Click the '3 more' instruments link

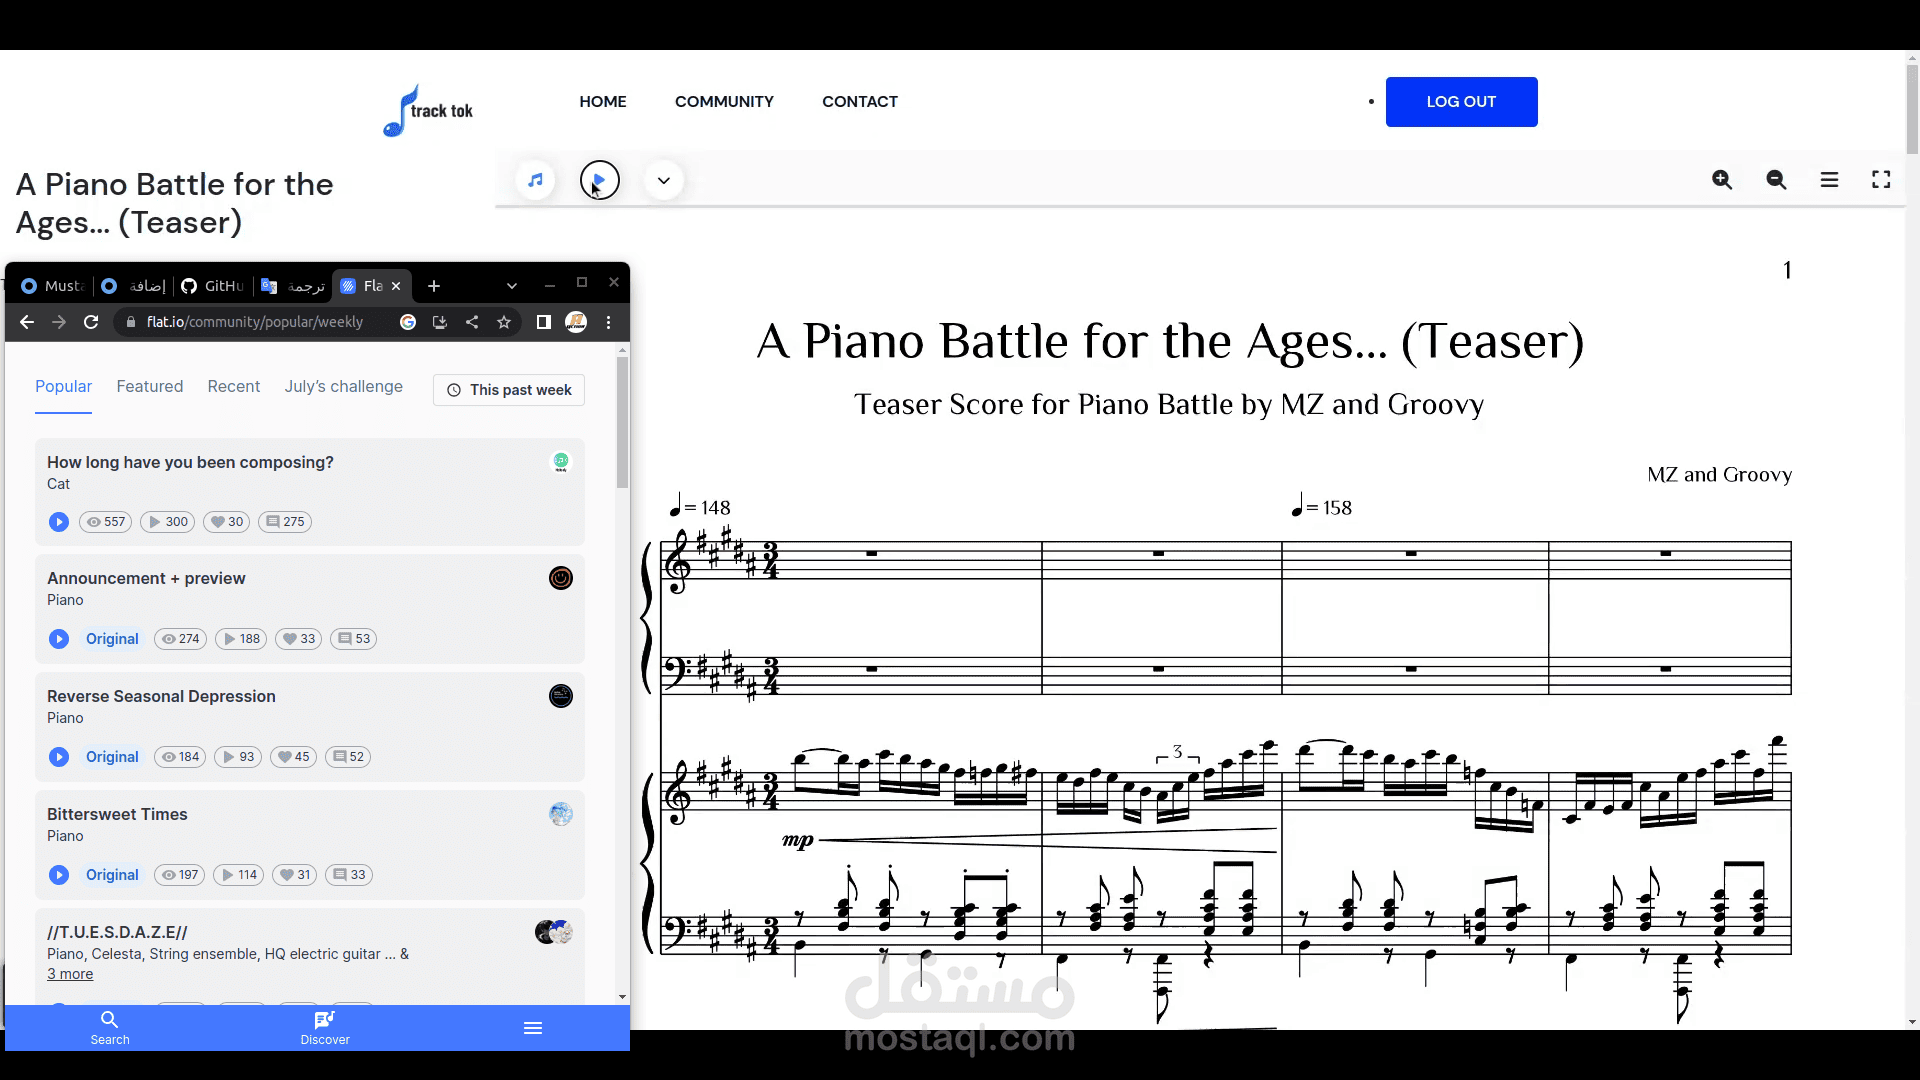pos(70,974)
